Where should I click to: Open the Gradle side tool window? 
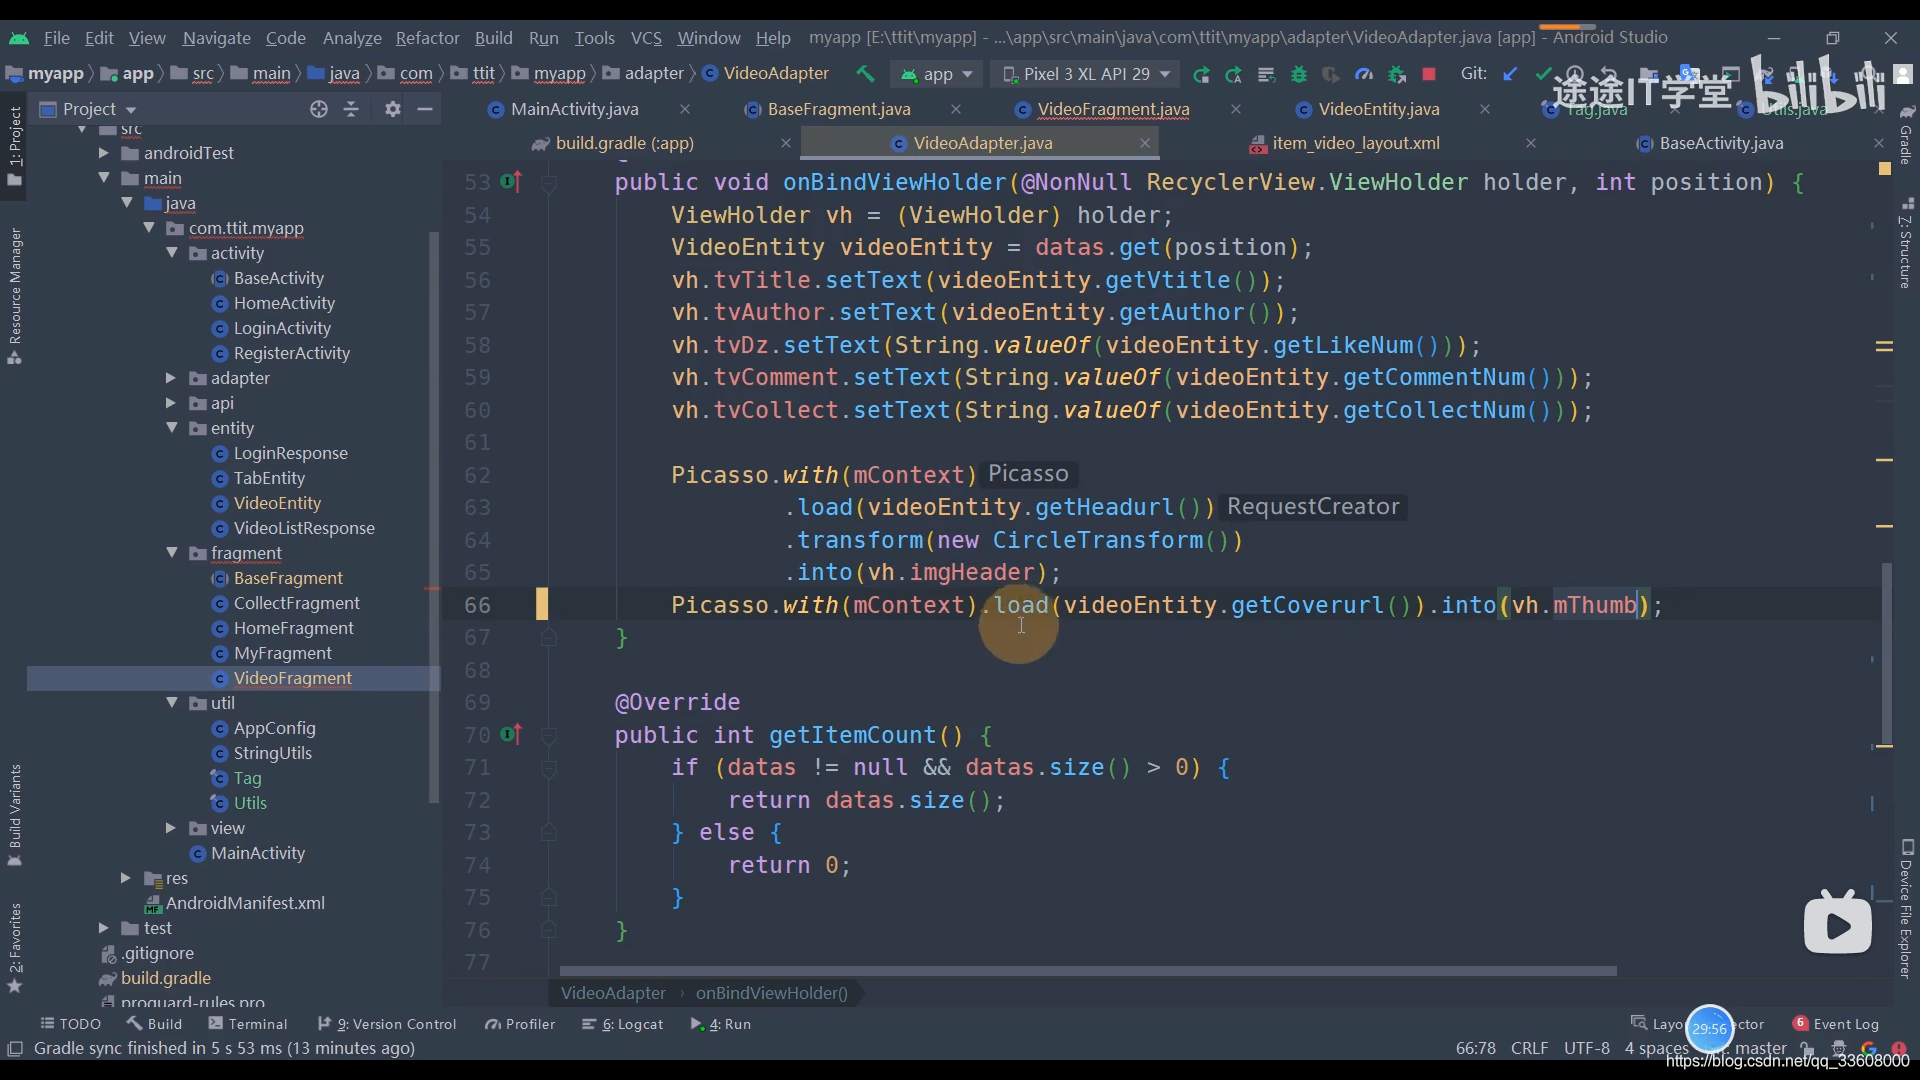(1906, 135)
